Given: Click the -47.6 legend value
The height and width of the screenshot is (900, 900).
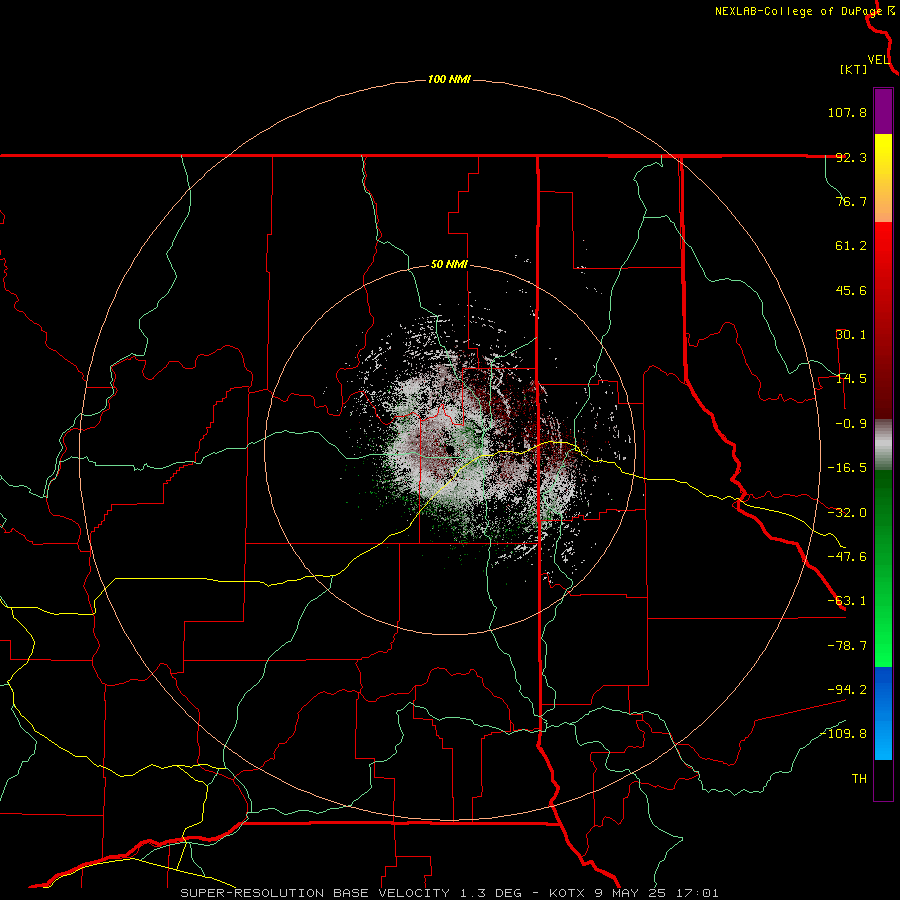Looking at the screenshot, I should coord(847,557).
